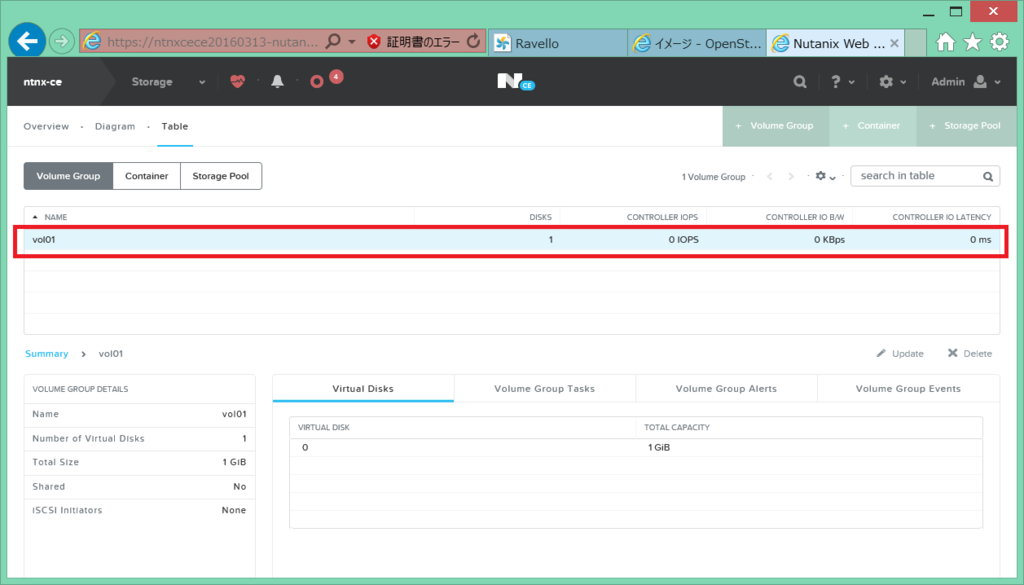Open the table settings gear above the grid

(x=822, y=175)
